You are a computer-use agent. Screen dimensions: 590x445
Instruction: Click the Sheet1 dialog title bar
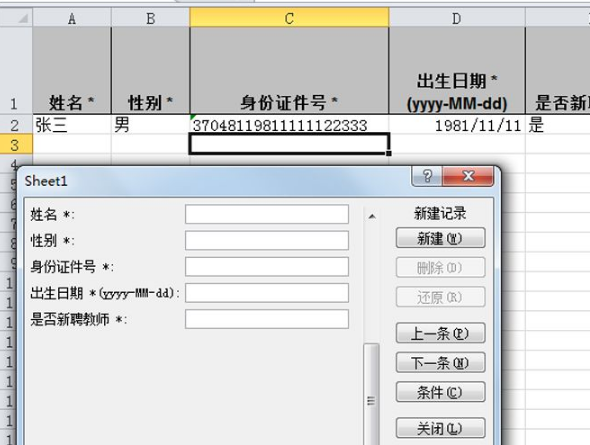pos(214,181)
